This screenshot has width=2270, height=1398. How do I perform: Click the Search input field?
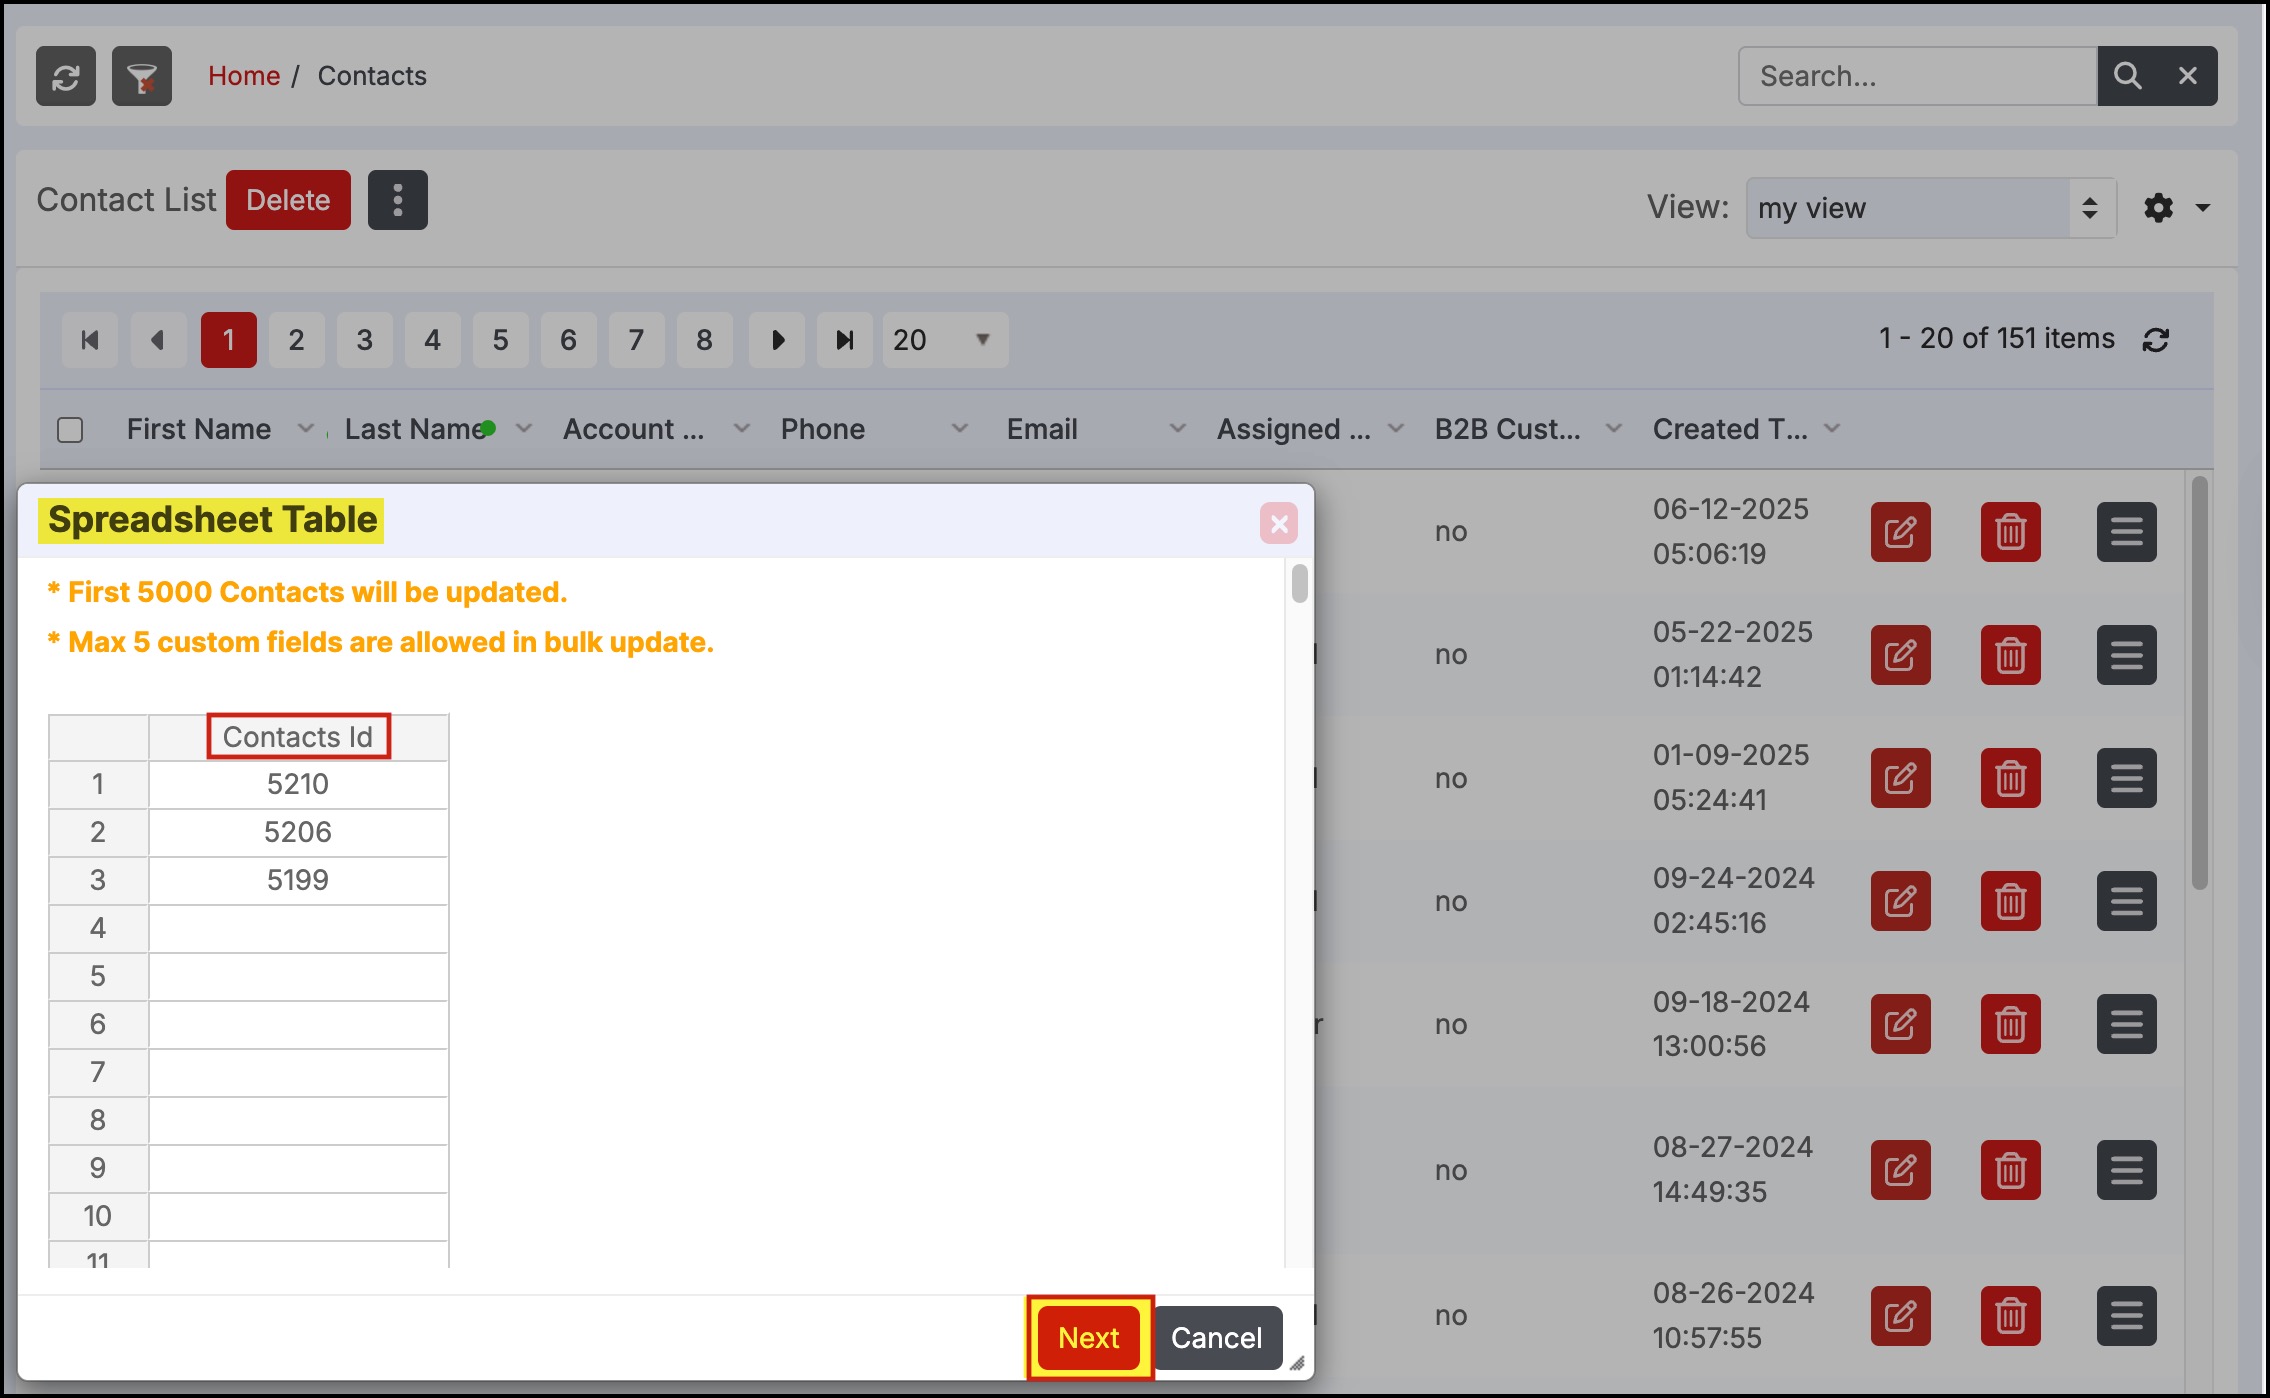point(1916,77)
